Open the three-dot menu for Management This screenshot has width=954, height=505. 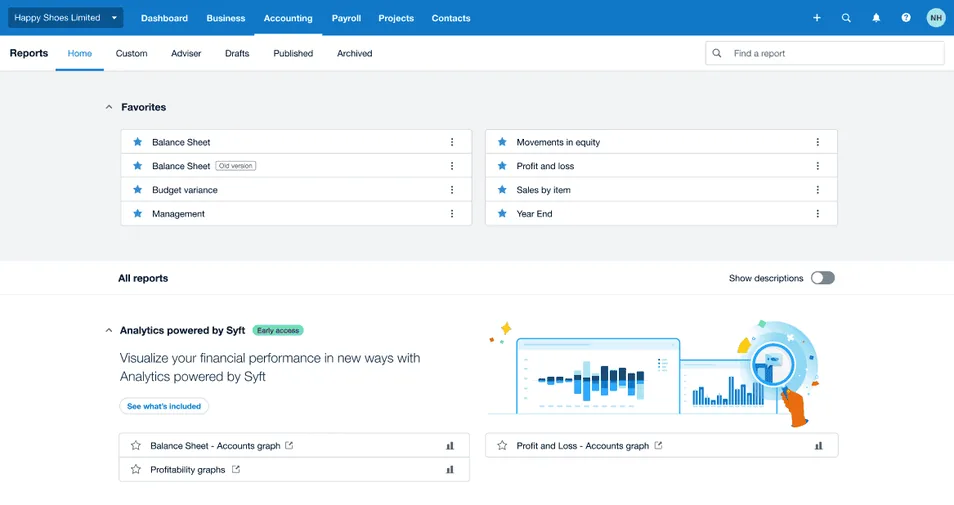(x=452, y=214)
